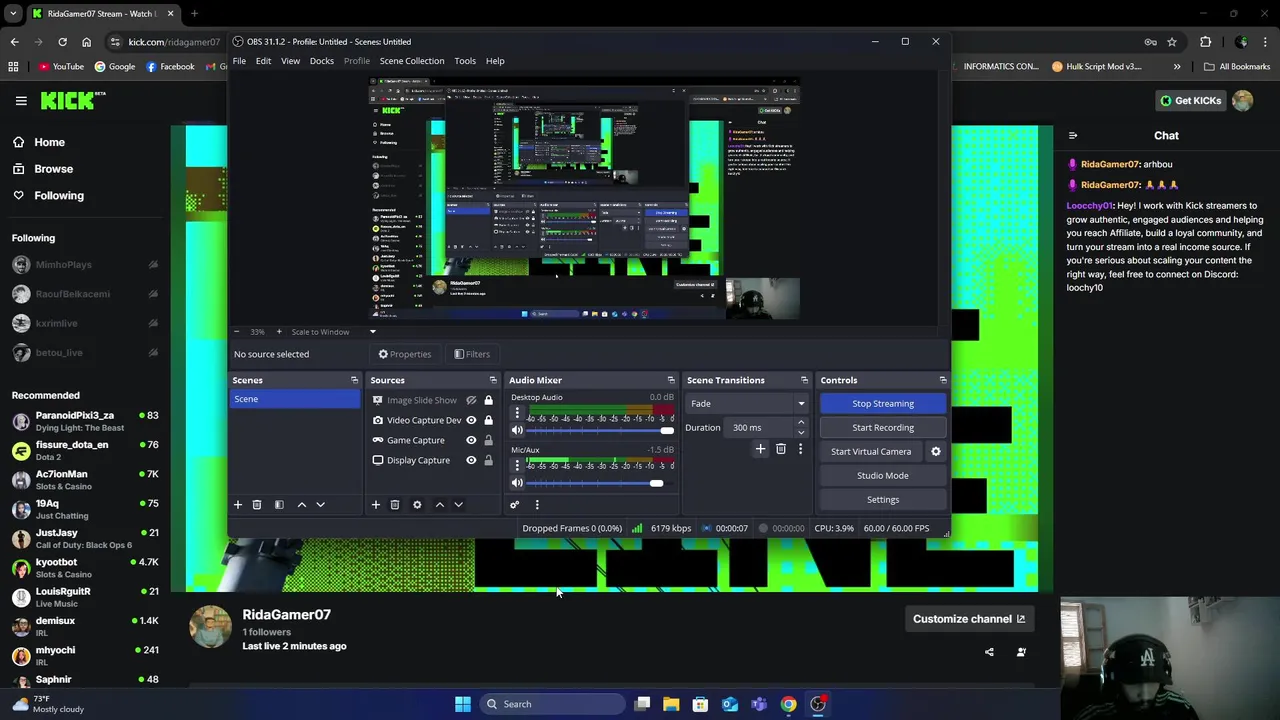Zoom out preview minus button
The height and width of the screenshot is (720, 1280).
click(x=237, y=332)
